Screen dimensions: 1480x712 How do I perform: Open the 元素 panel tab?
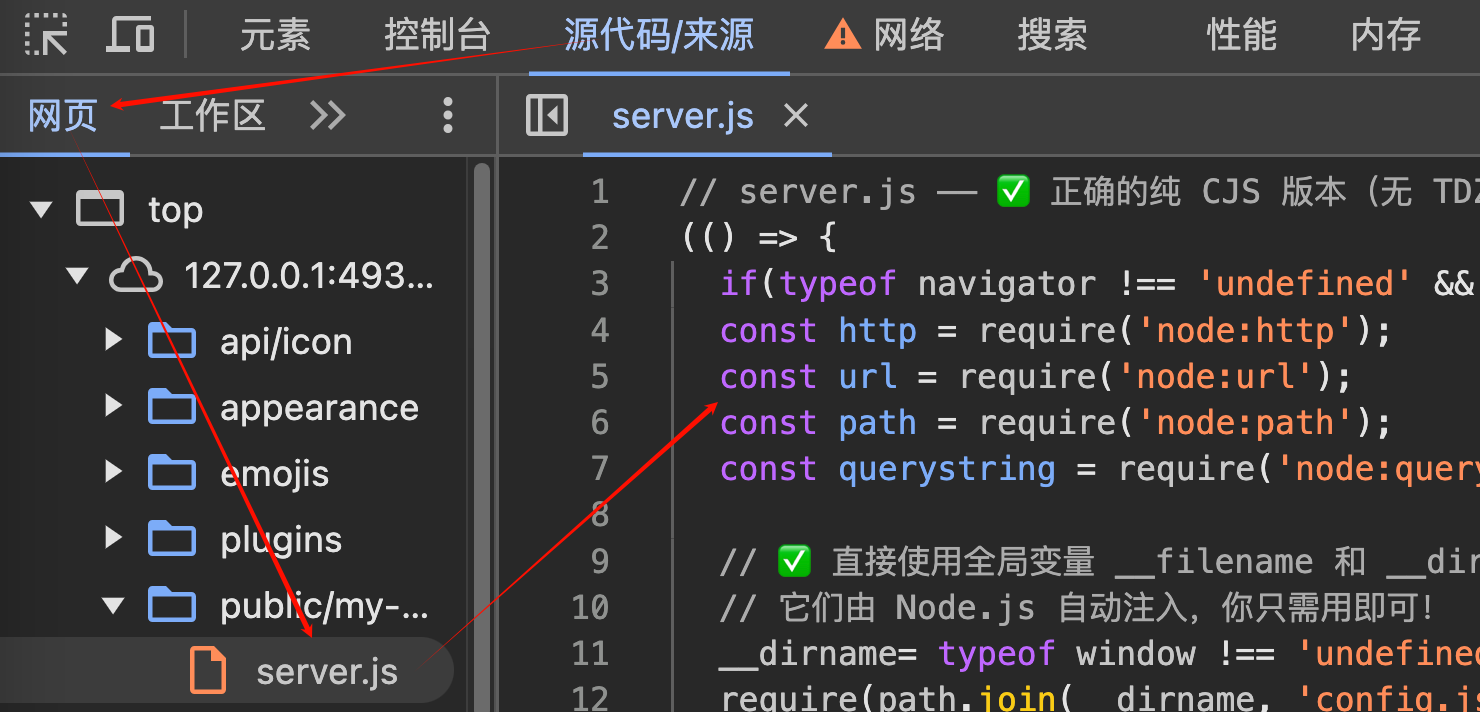click(275, 36)
